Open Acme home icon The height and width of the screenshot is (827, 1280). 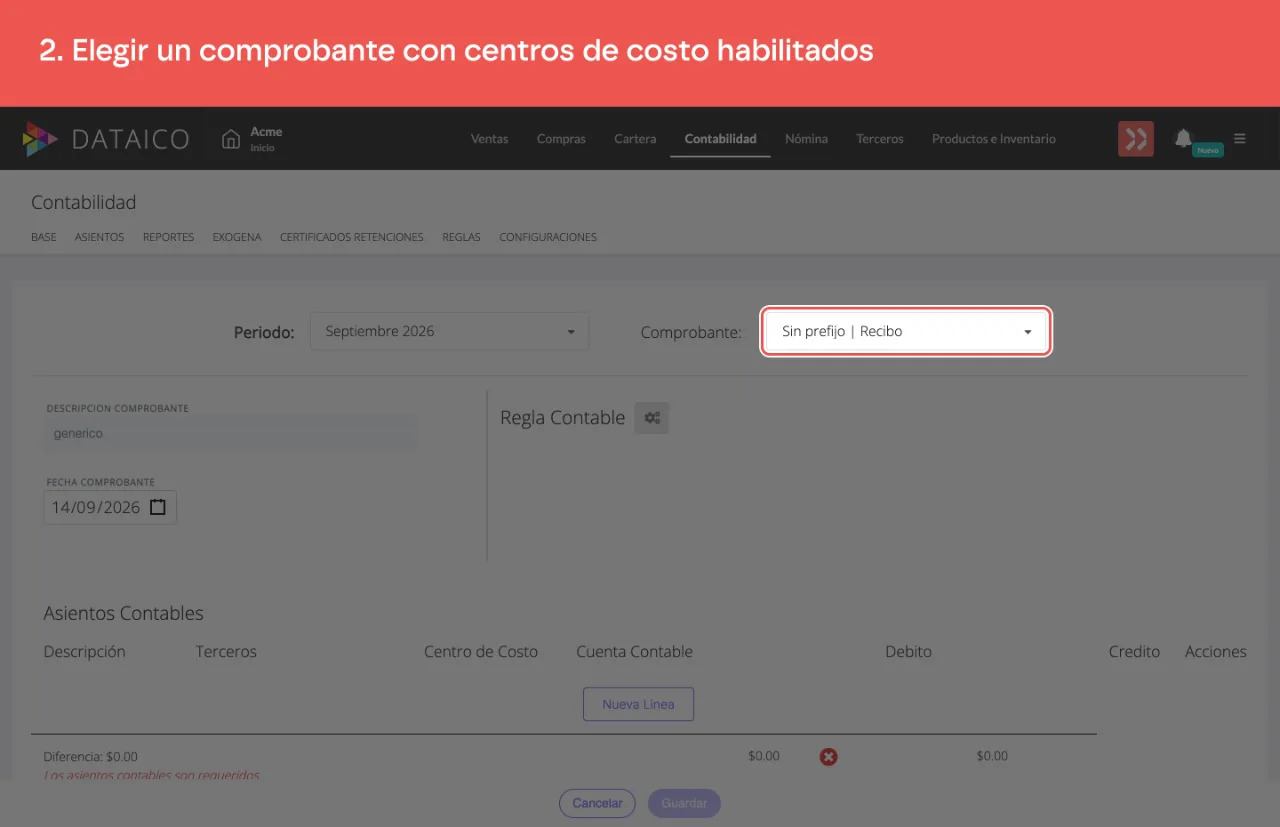(x=231, y=138)
